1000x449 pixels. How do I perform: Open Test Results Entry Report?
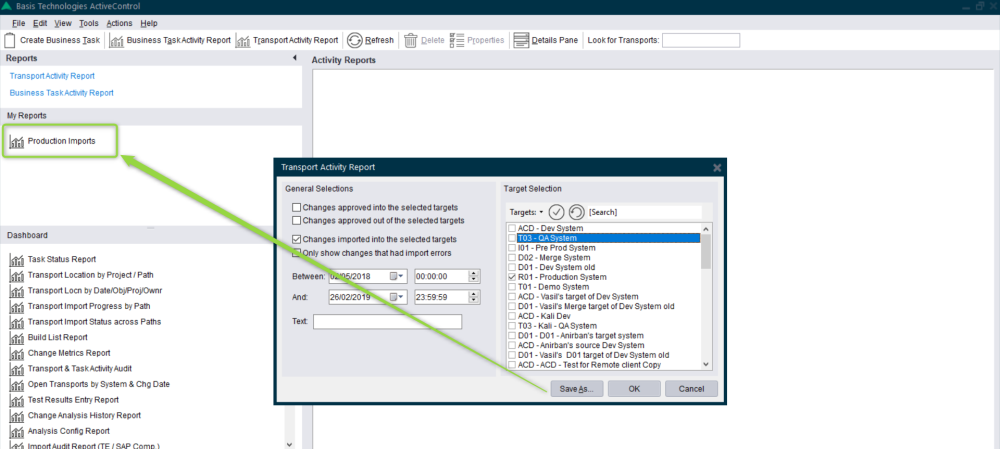click(73, 400)
